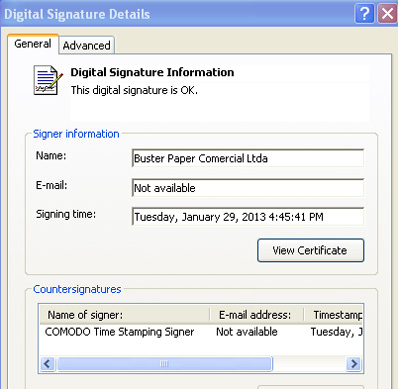Viewport: 398px width, 389px height.
Task: Click the left scroll arrow in countersignatures
Action: coord(48,363)
